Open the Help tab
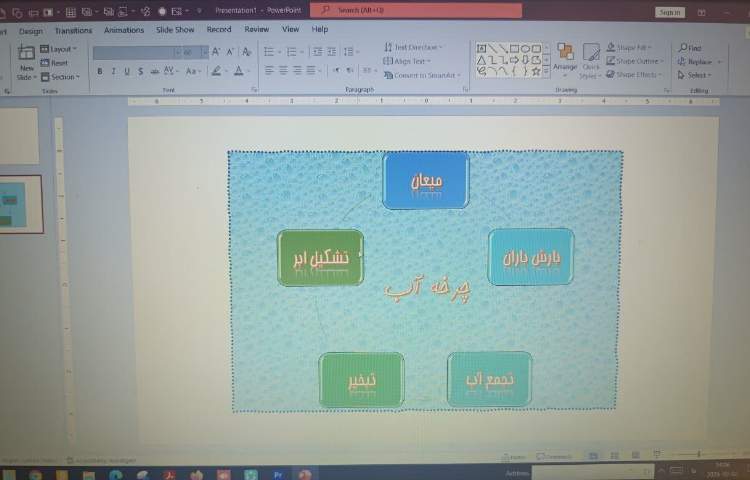 [x=320, y=29]
